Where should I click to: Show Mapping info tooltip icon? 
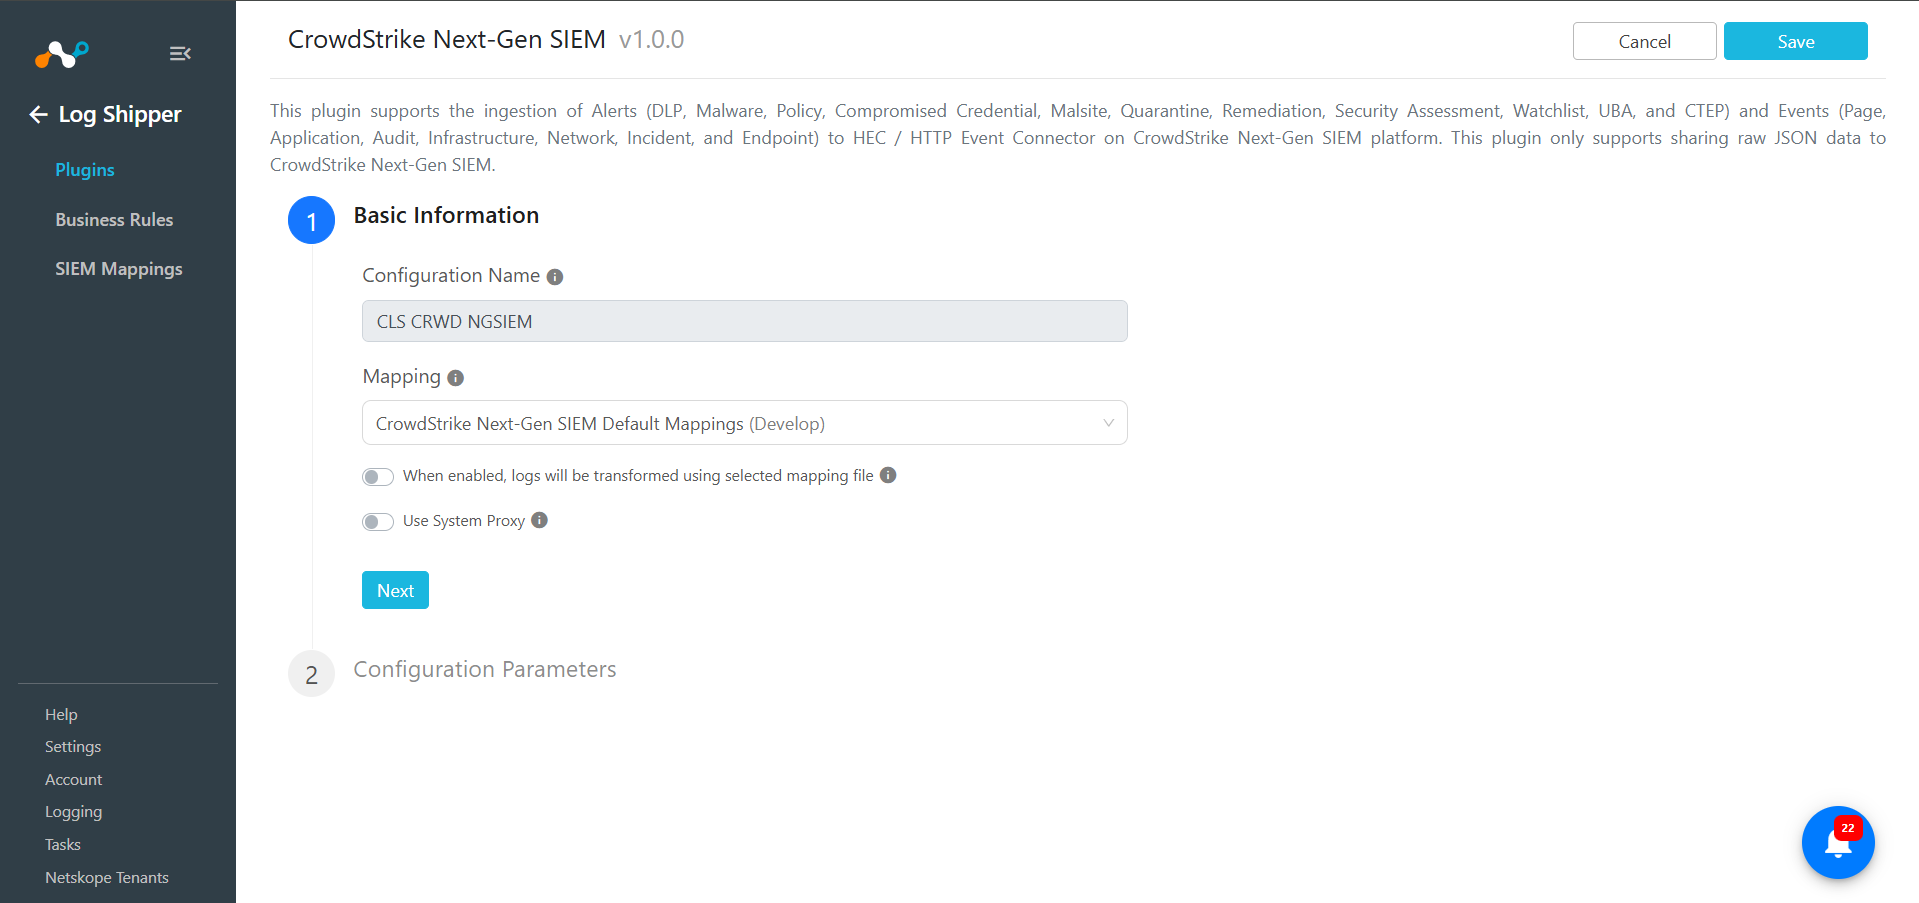coord(456,378)
